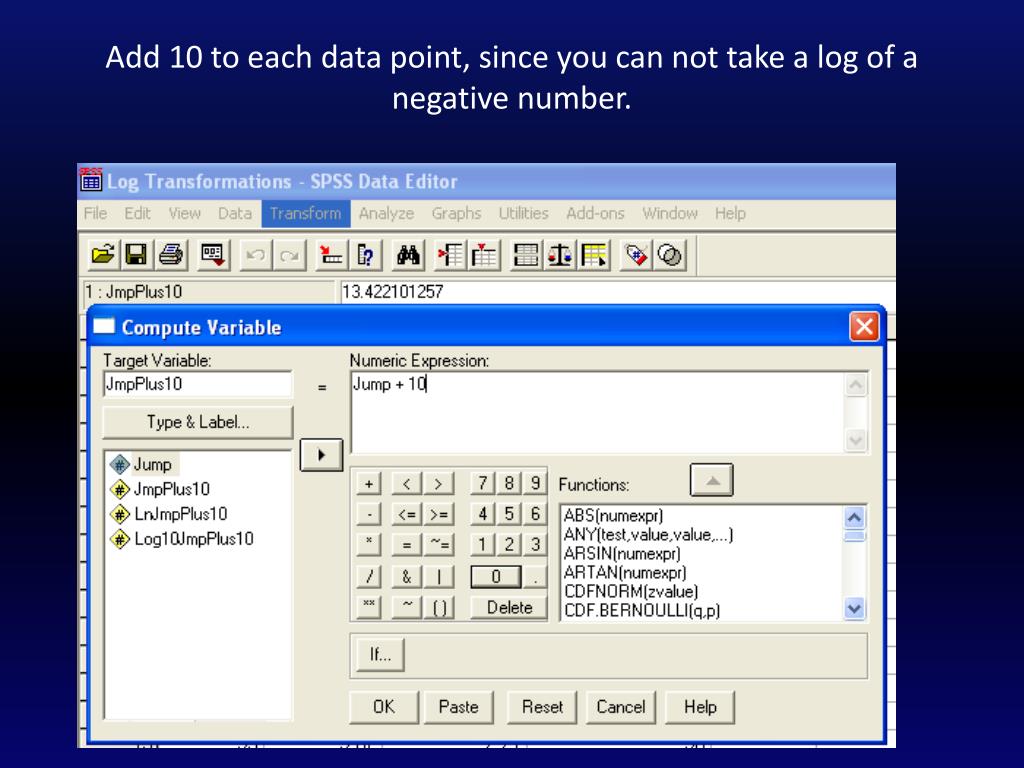This screenshot has width=1024, height=768.
Task: Click the cell value field showing 13.422101257
Action: pyautogui.click(x=617, y=292)
